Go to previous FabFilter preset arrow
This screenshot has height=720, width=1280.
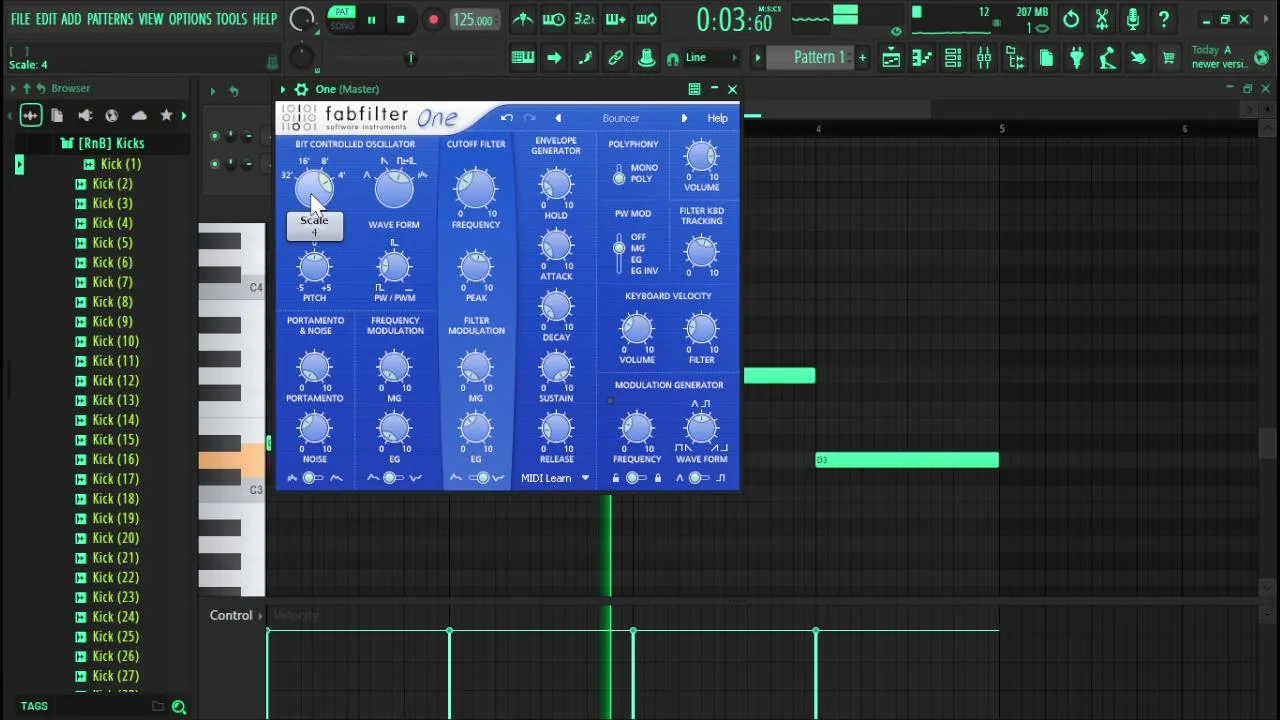[x=558, y=118]
